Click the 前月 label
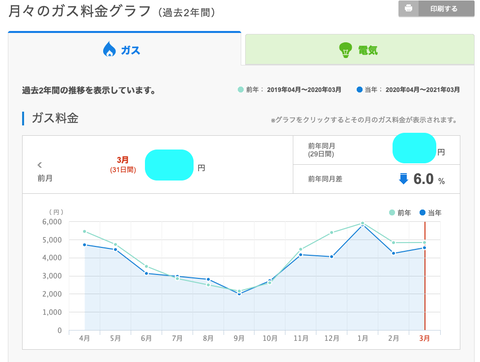Image resolution: width=480 pixels, height=362 pixels. [x=45, y=178]
